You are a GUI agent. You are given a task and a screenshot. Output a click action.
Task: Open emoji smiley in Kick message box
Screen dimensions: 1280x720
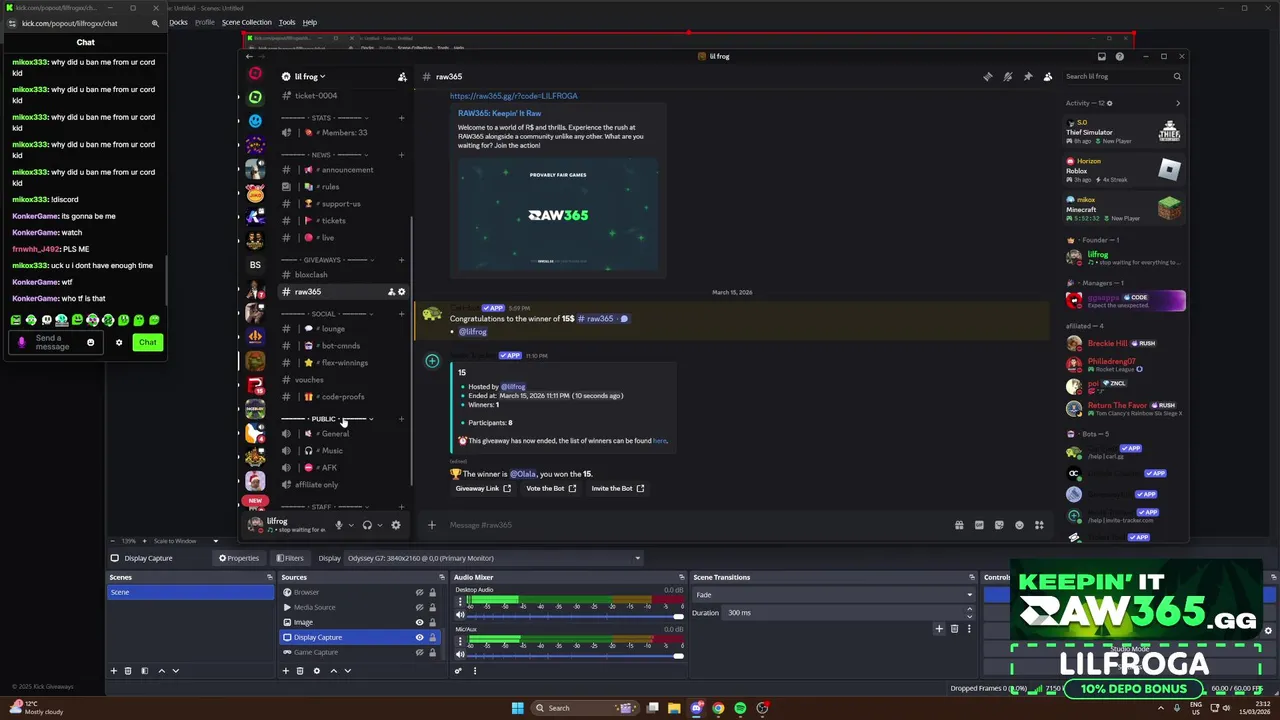click(x=90, y=343)
